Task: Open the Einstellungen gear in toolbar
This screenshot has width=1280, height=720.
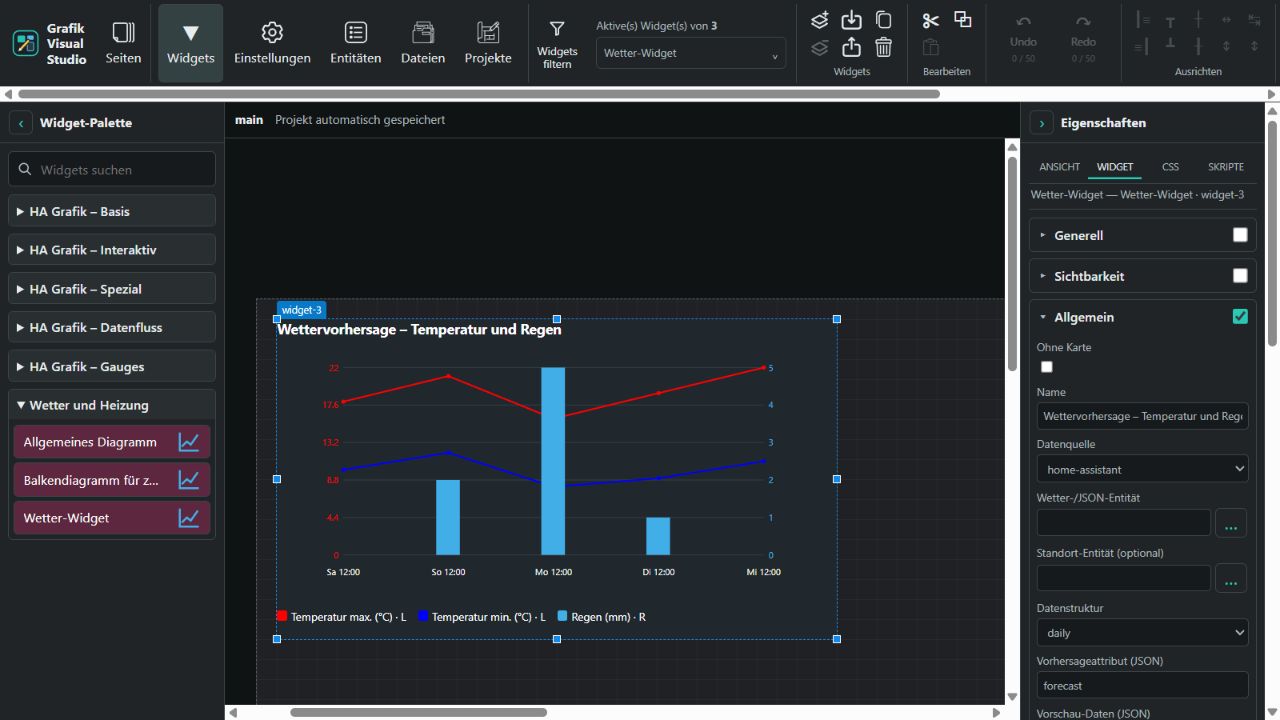Action: tap(272, 43)
